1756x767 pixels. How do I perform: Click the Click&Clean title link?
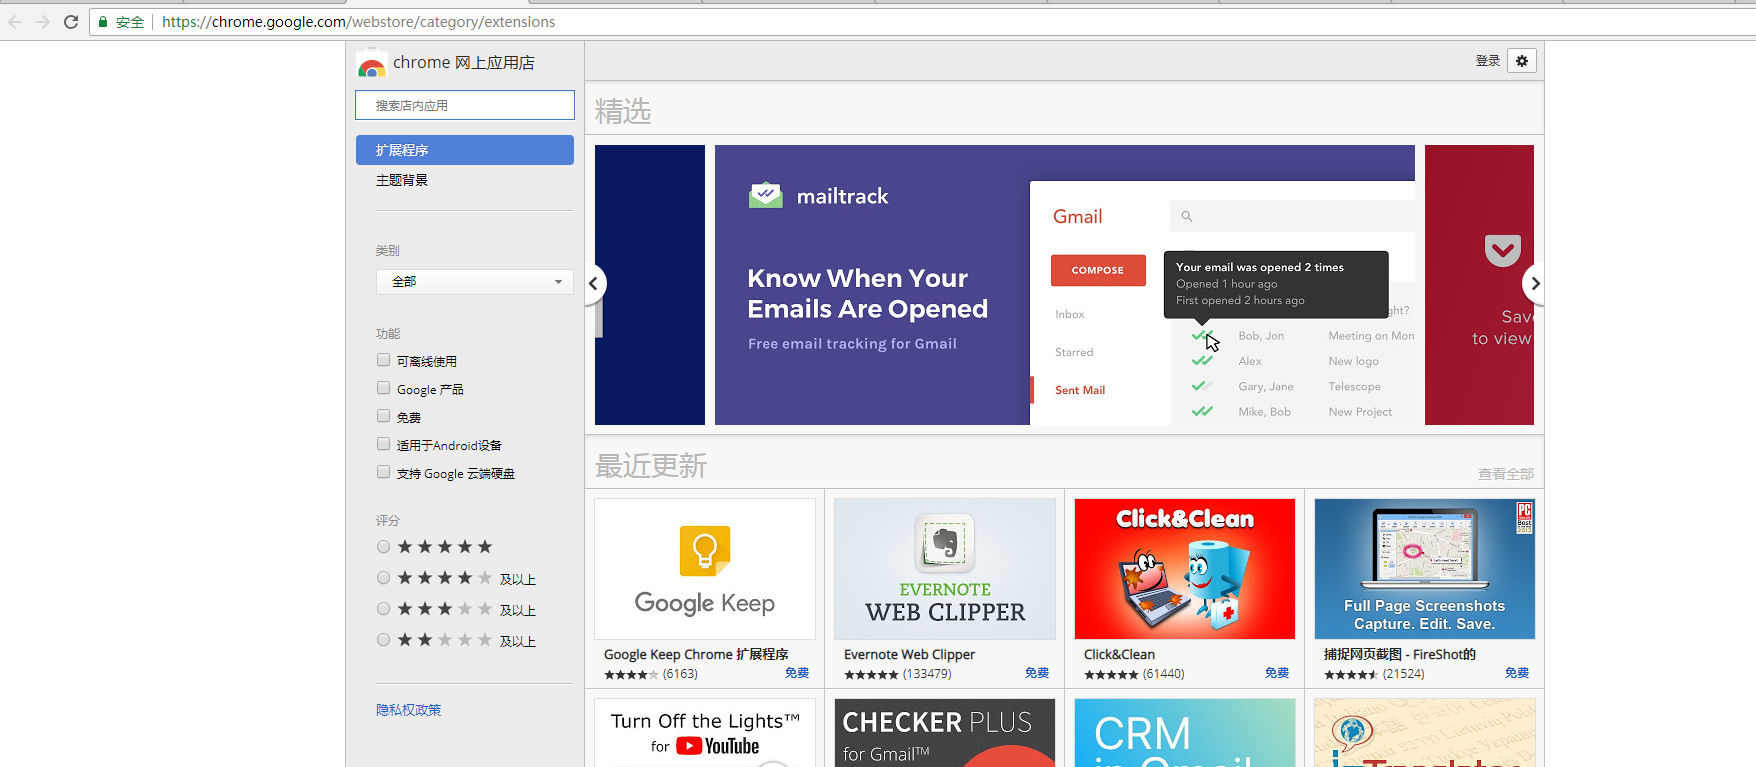pyautogui.click(x=1119, y=655)
